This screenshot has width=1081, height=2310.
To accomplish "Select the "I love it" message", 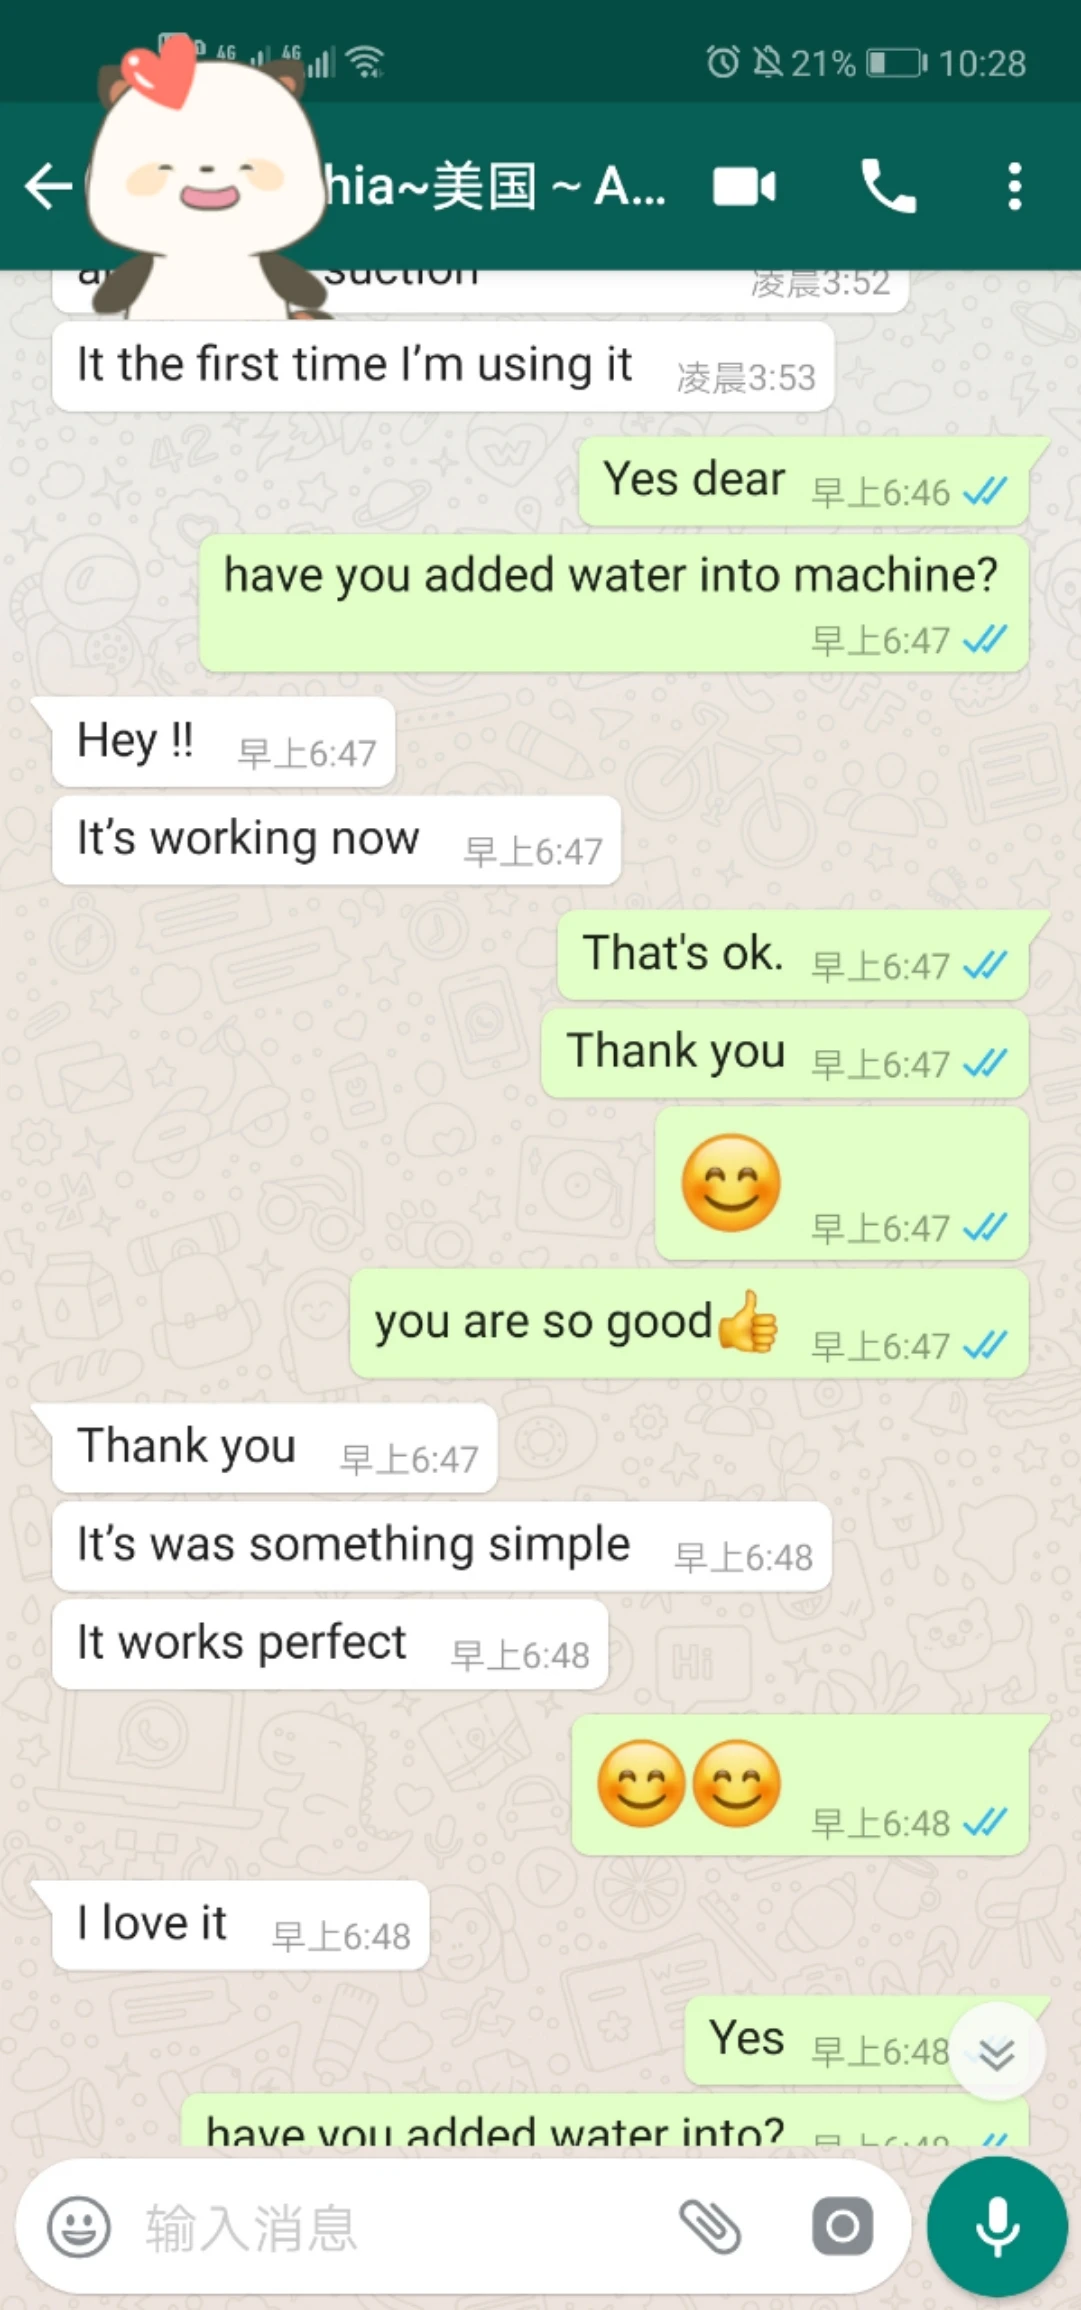I will tap(240, 1925).
